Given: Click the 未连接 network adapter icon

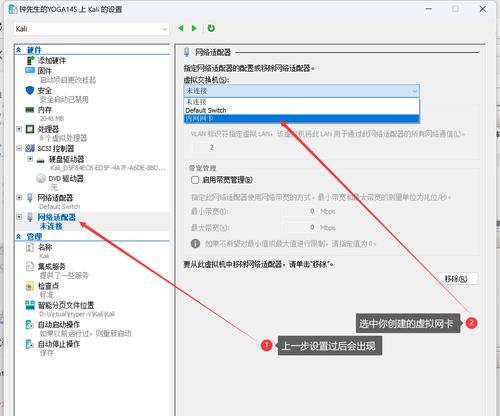Looking at the screenshot, I should coord(30,217).
